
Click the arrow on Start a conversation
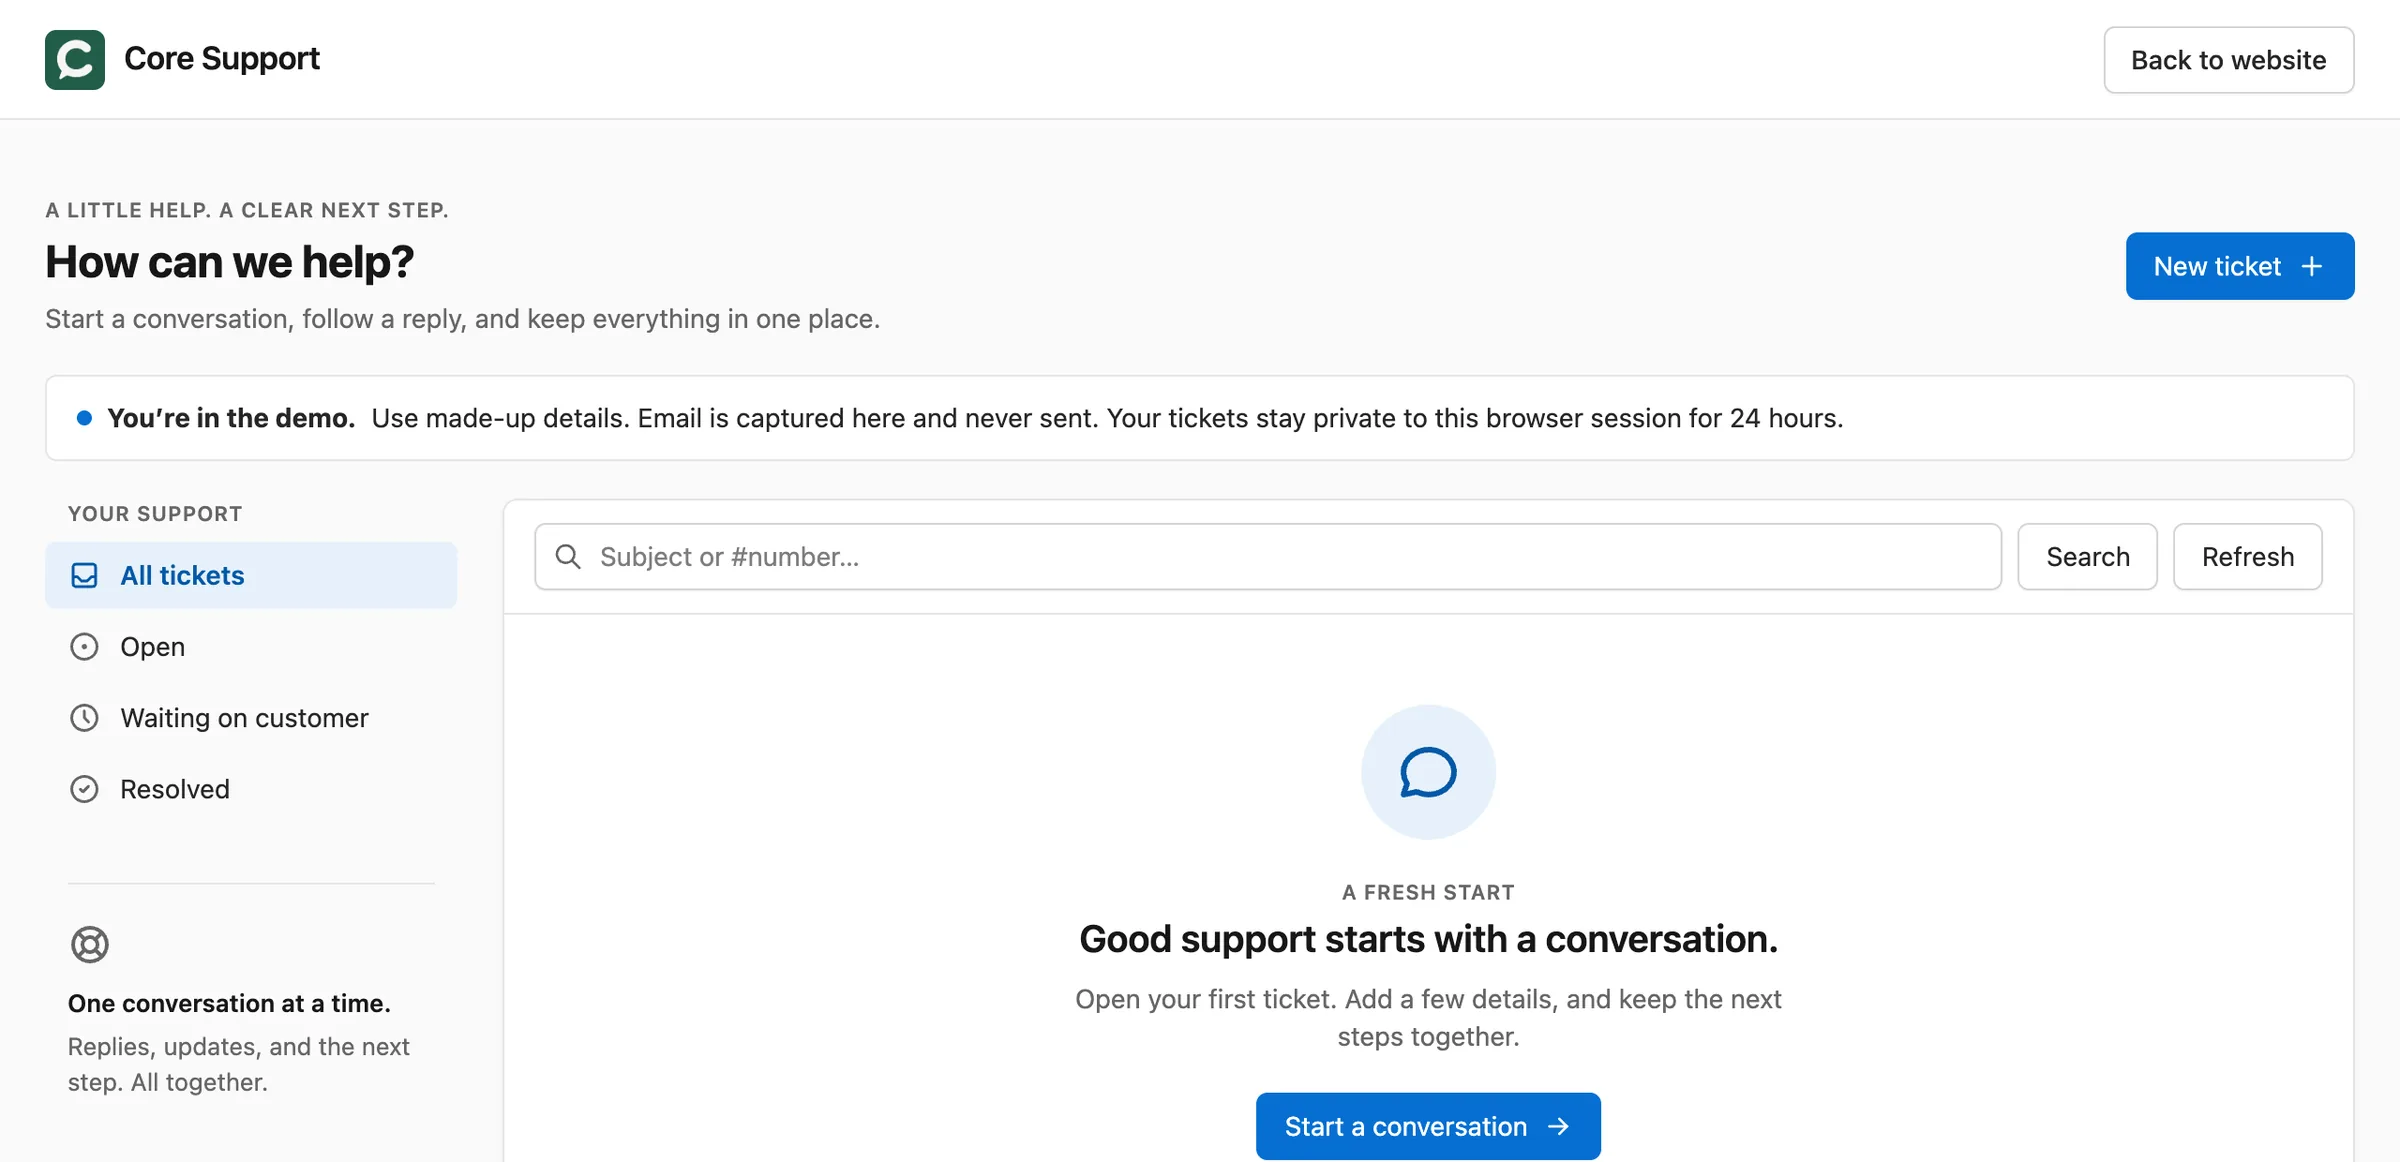coord(1558,1126)
